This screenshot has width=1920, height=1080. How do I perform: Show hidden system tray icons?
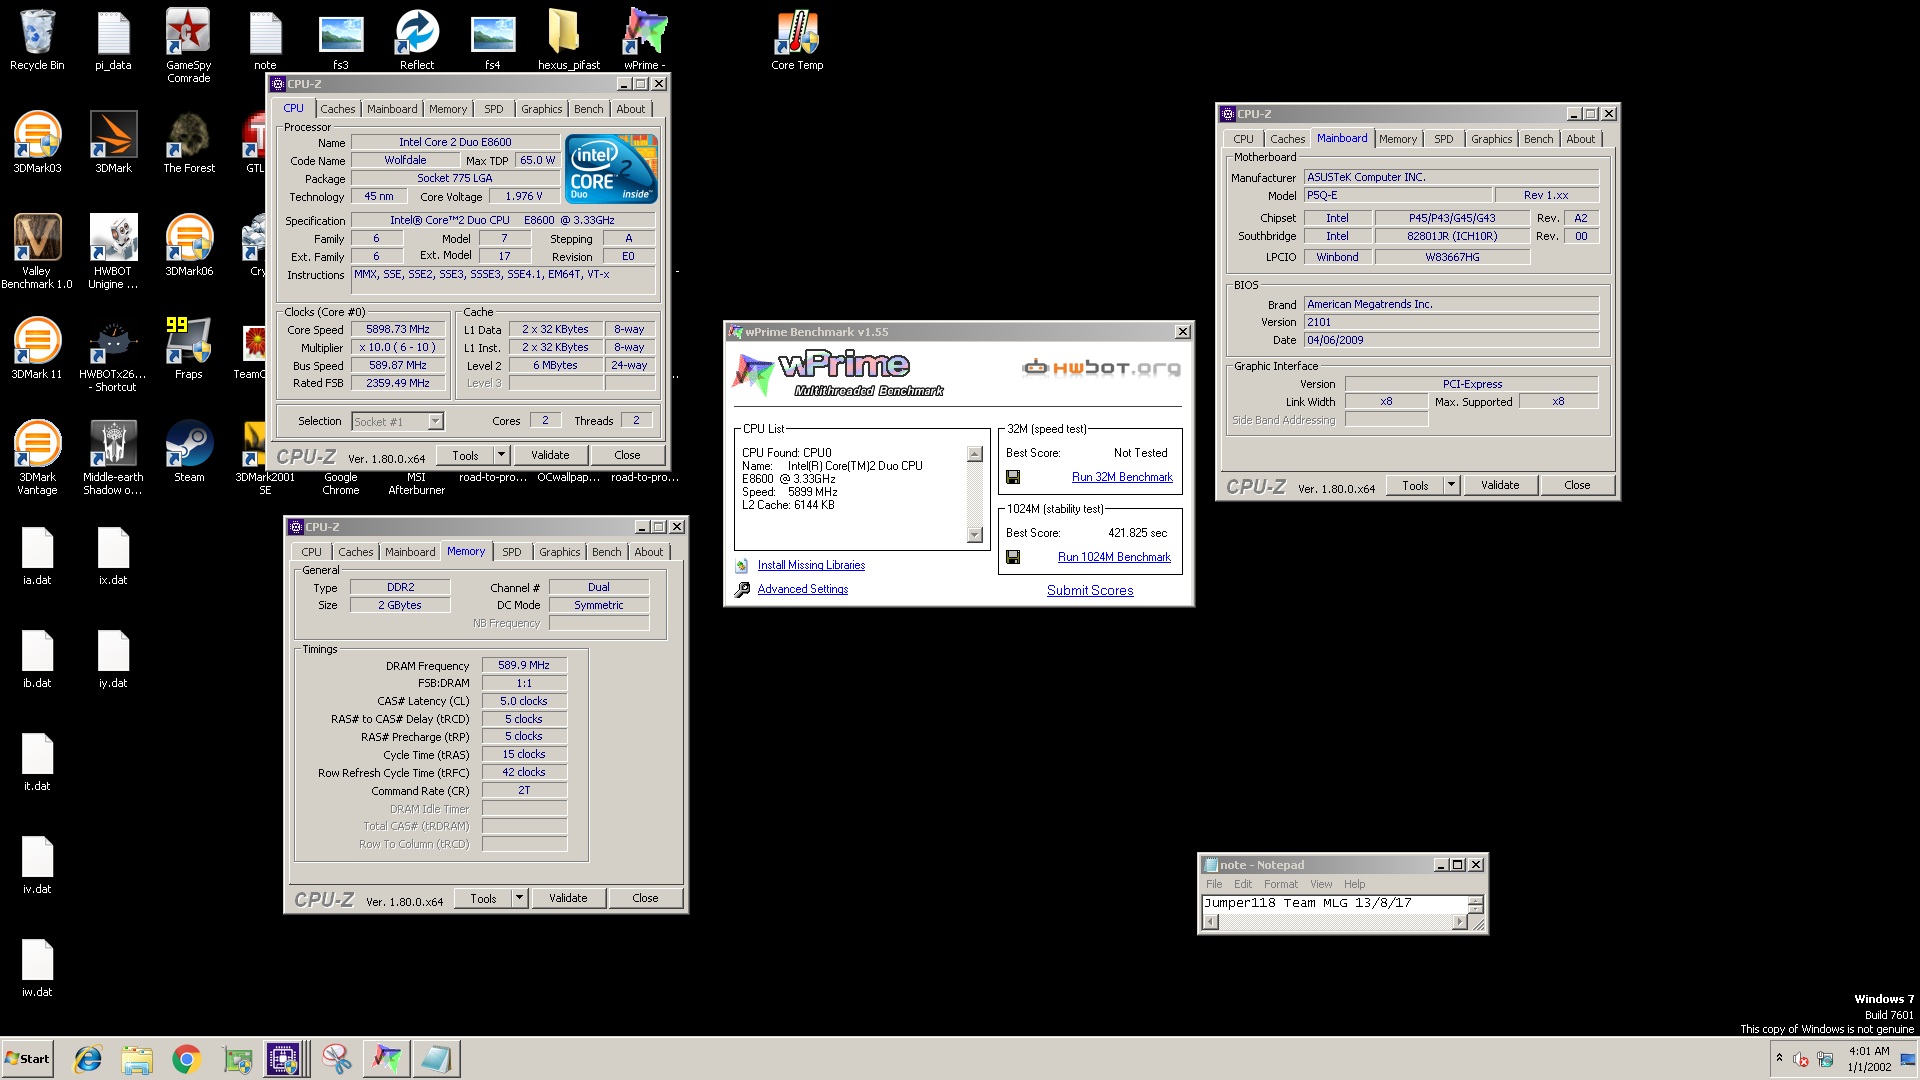[1779, 1058]
